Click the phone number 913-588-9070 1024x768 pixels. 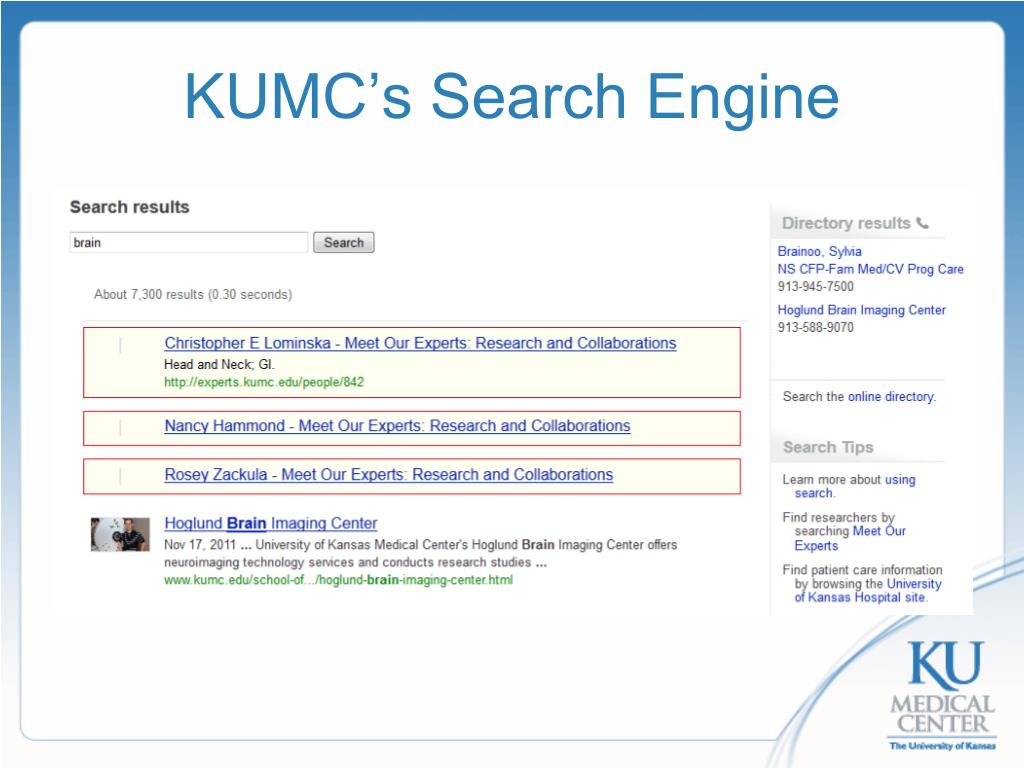[x=815, y=327]
